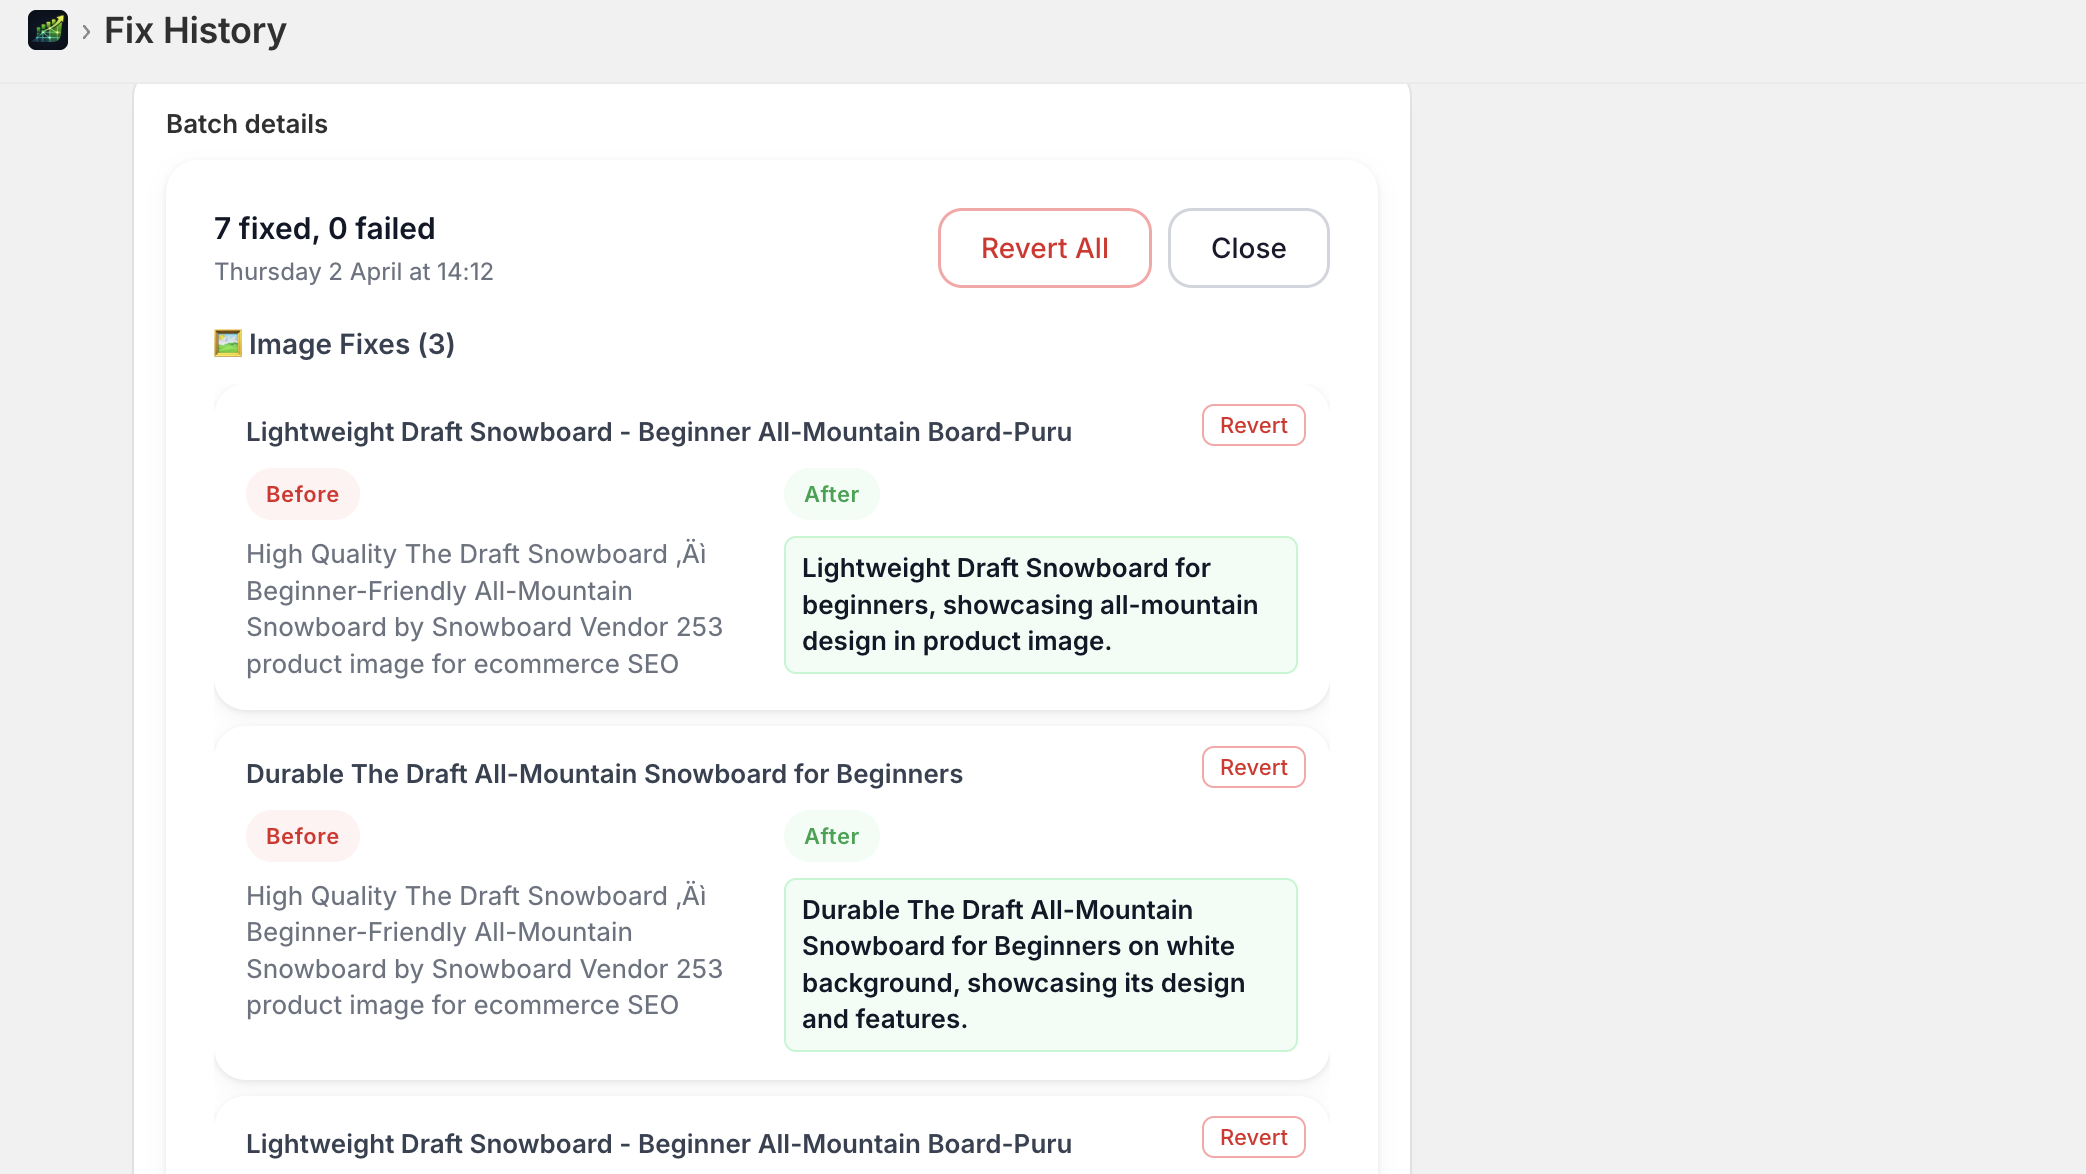This screenshot has height=1174, width=2086.
Task: Click the Fix History page title
Action: [195, 31]
